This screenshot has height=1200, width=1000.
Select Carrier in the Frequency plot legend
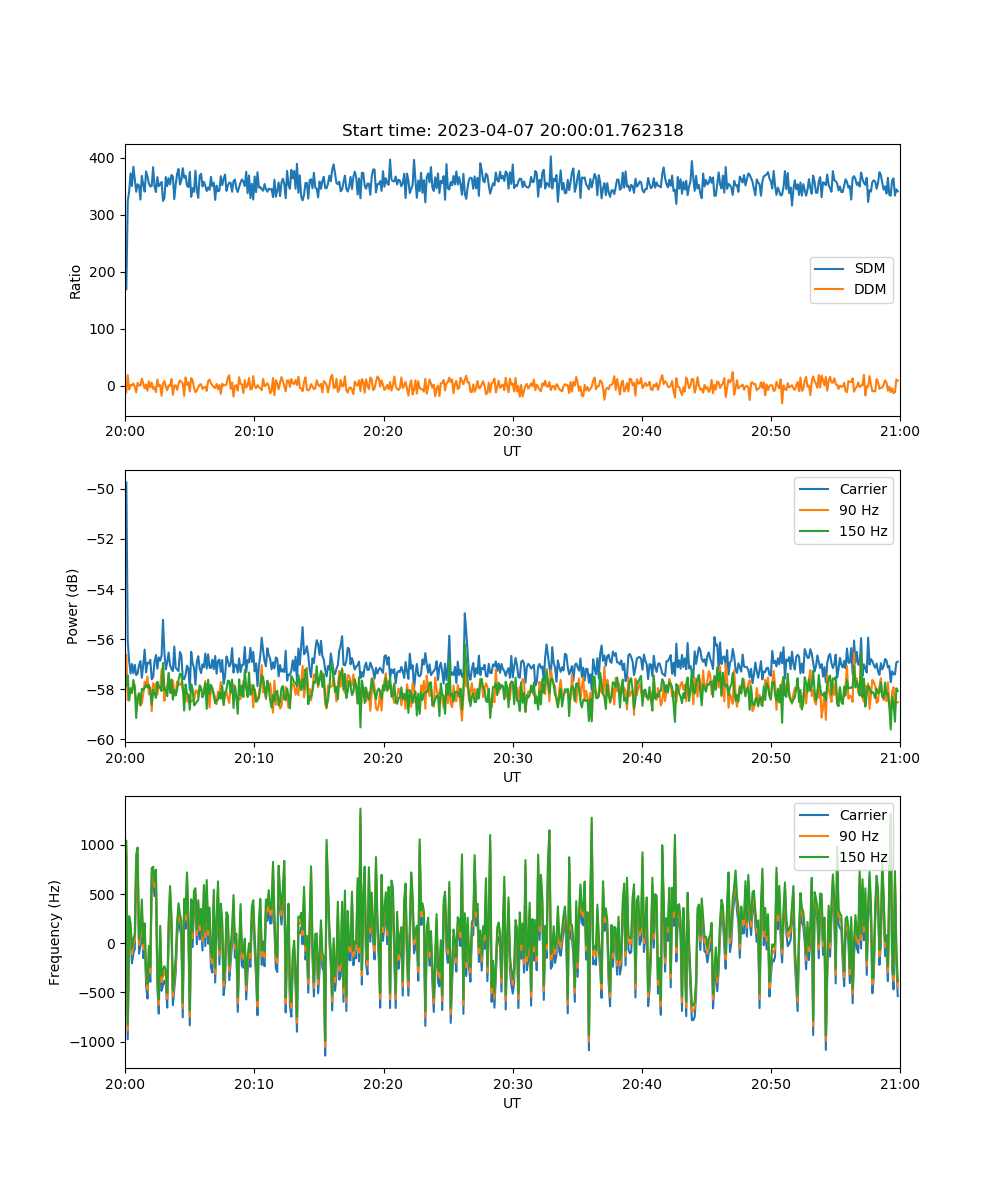(x=863, y=815)
